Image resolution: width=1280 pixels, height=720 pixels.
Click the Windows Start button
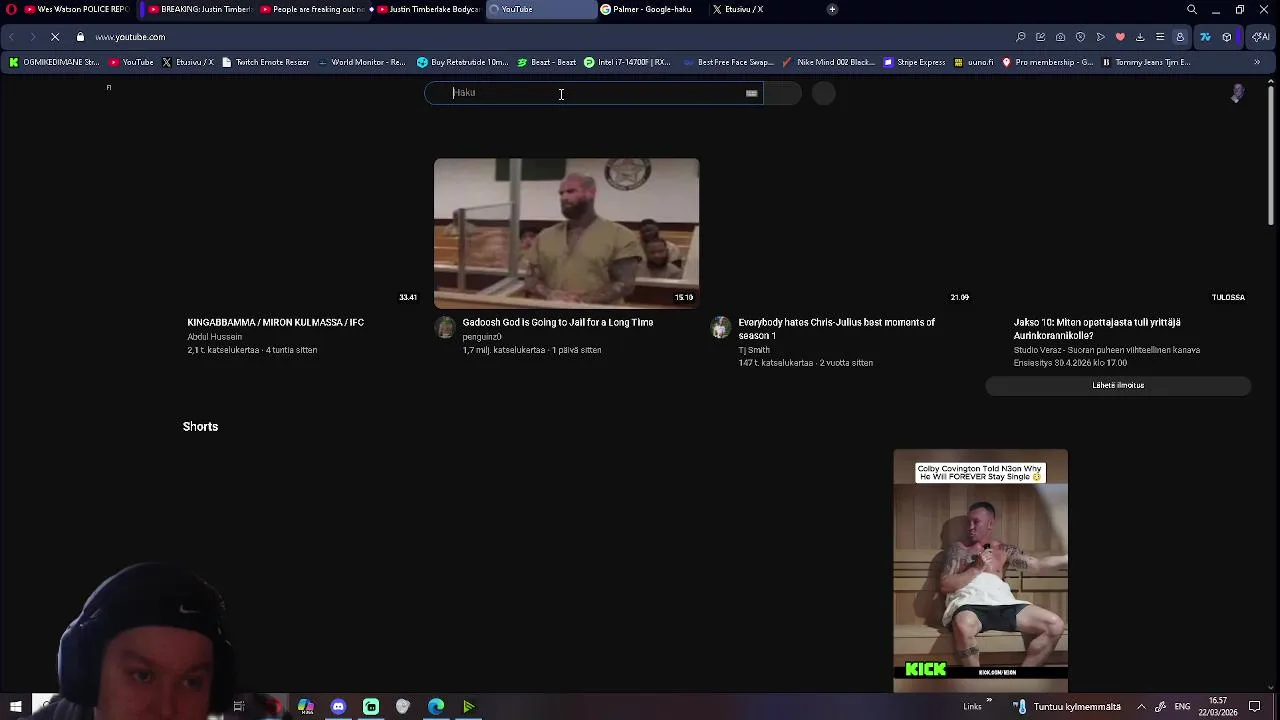pyautogui.click(x=15, y=707)
